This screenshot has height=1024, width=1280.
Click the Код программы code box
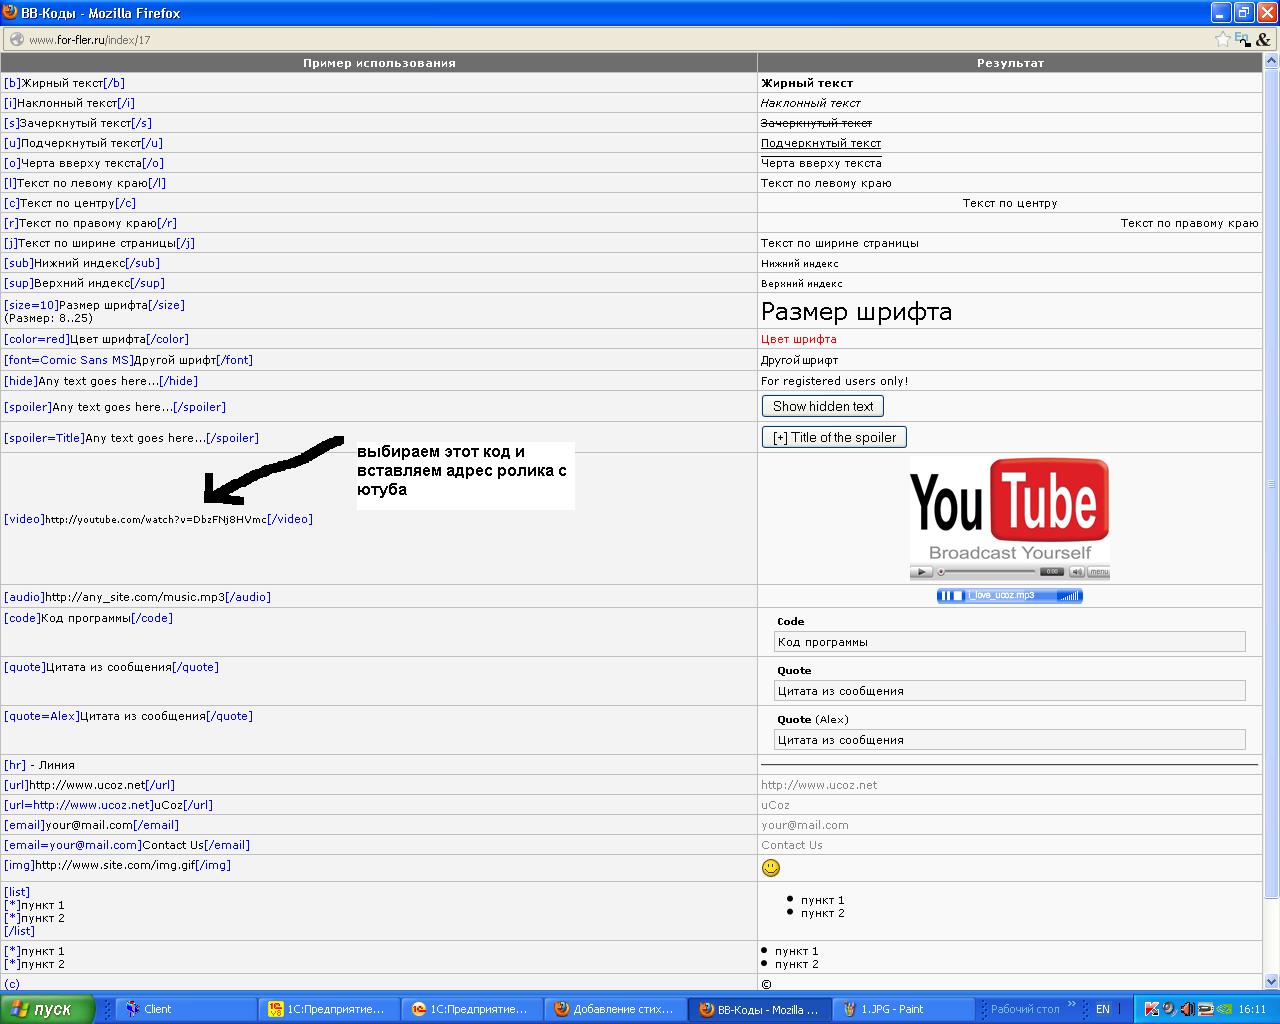(x=1010, y=642)
